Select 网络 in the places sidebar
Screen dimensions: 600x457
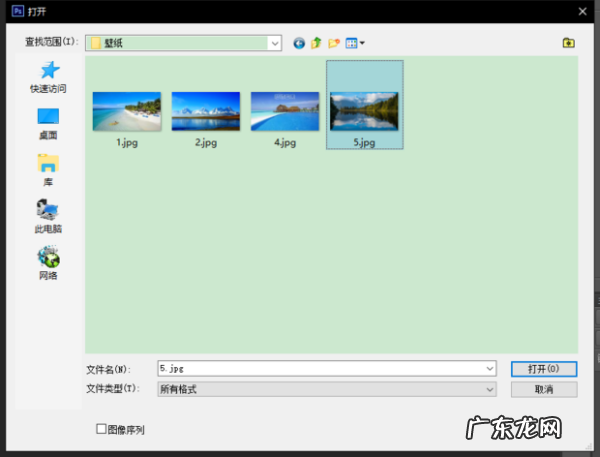click(48, 263)
